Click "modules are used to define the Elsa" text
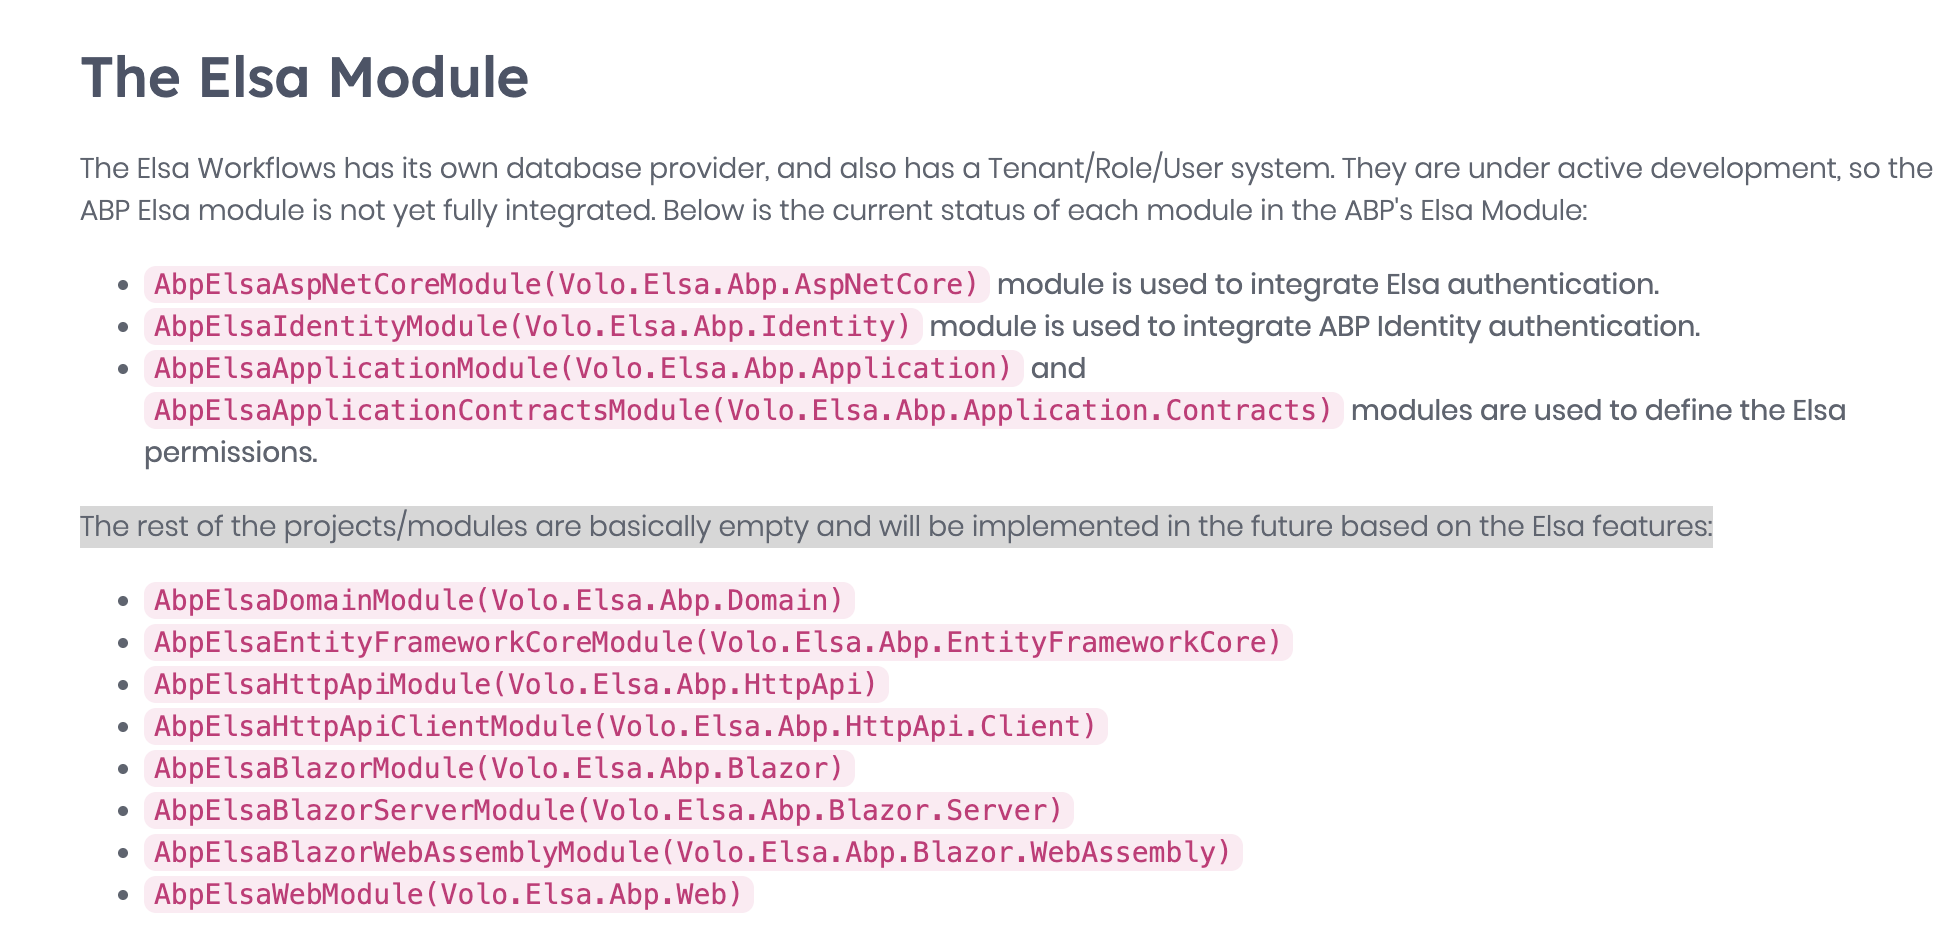Image resolution: width=1954 pixels, height=946 pixels. click(1597, 411)
